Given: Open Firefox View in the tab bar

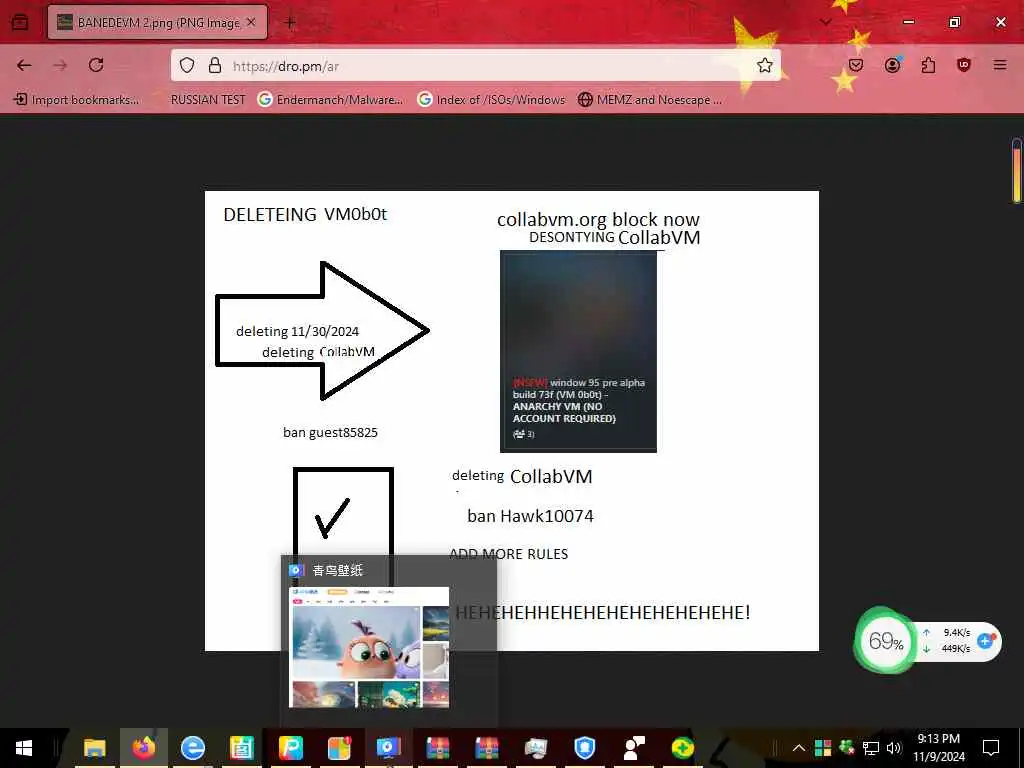Looking at the screenshot, I should pos(20,22).
